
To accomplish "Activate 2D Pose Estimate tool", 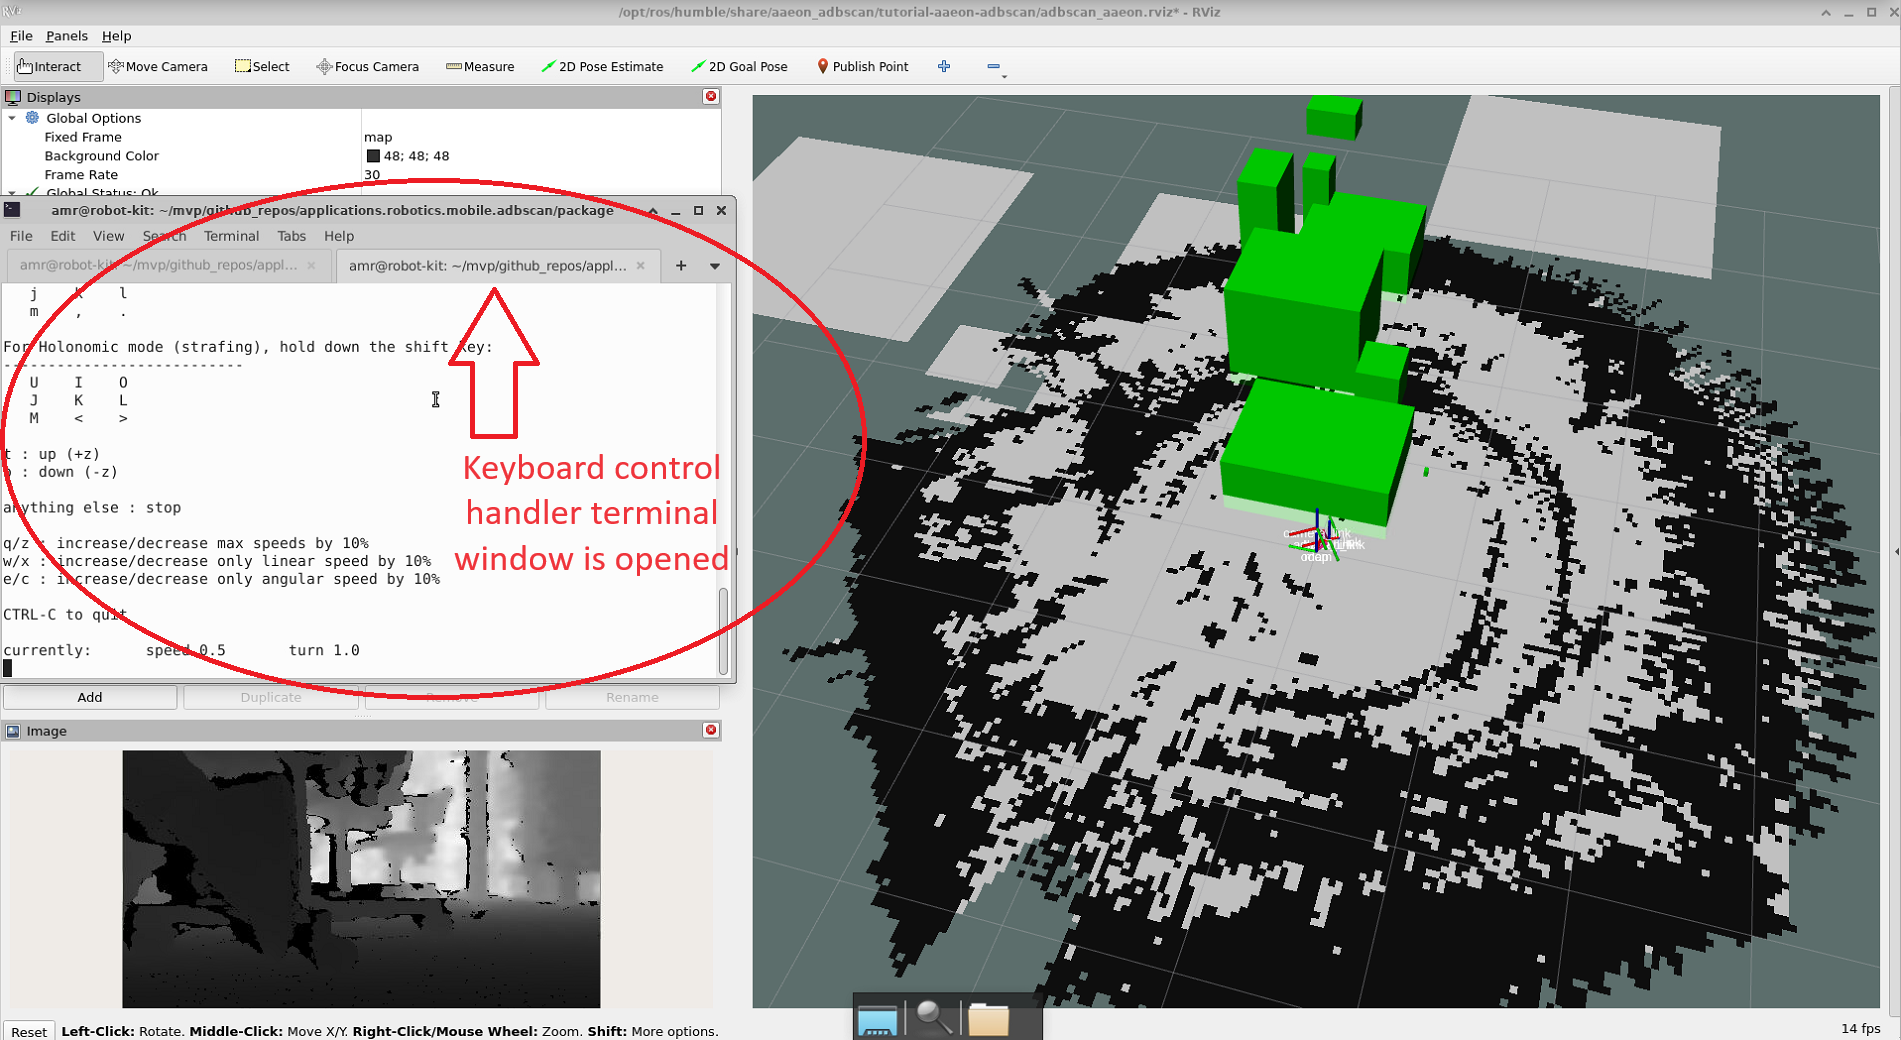I will click(602, 67).
